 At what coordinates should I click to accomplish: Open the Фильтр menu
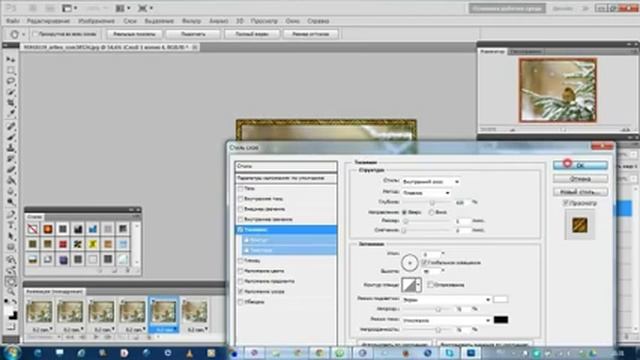tap(191, 21)
